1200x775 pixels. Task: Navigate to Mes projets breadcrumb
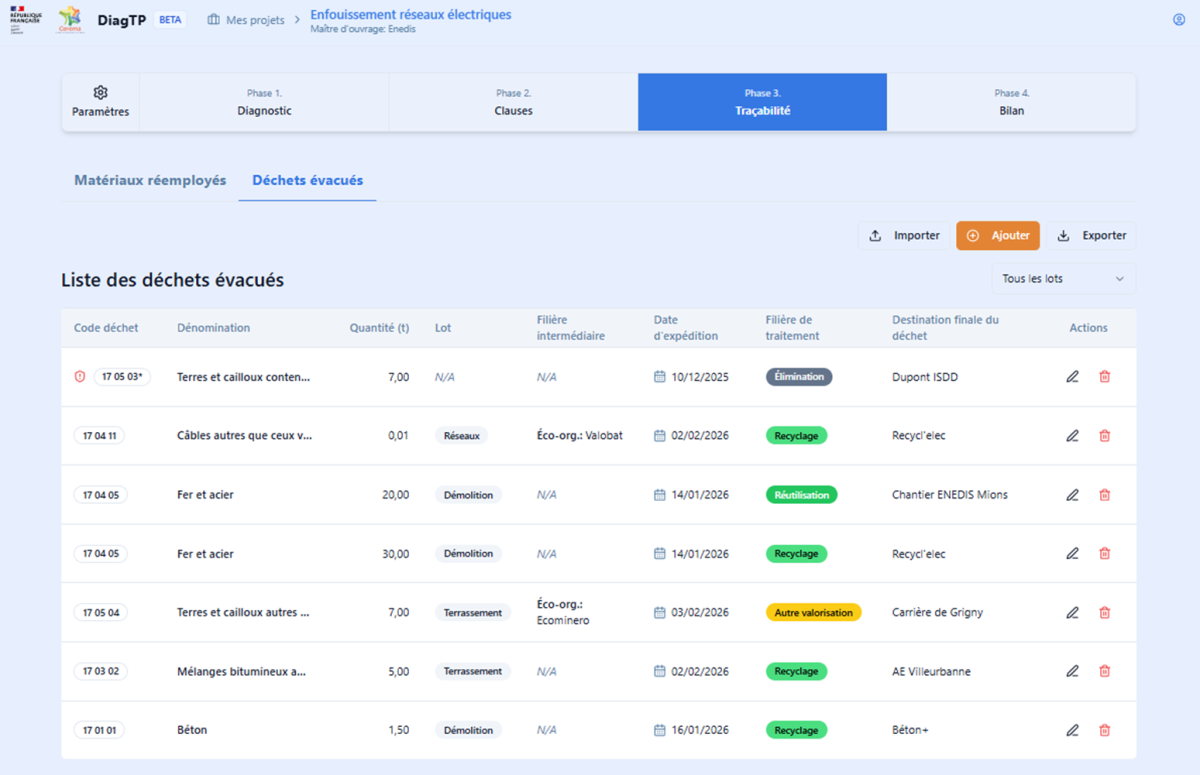tap(246, 20)
